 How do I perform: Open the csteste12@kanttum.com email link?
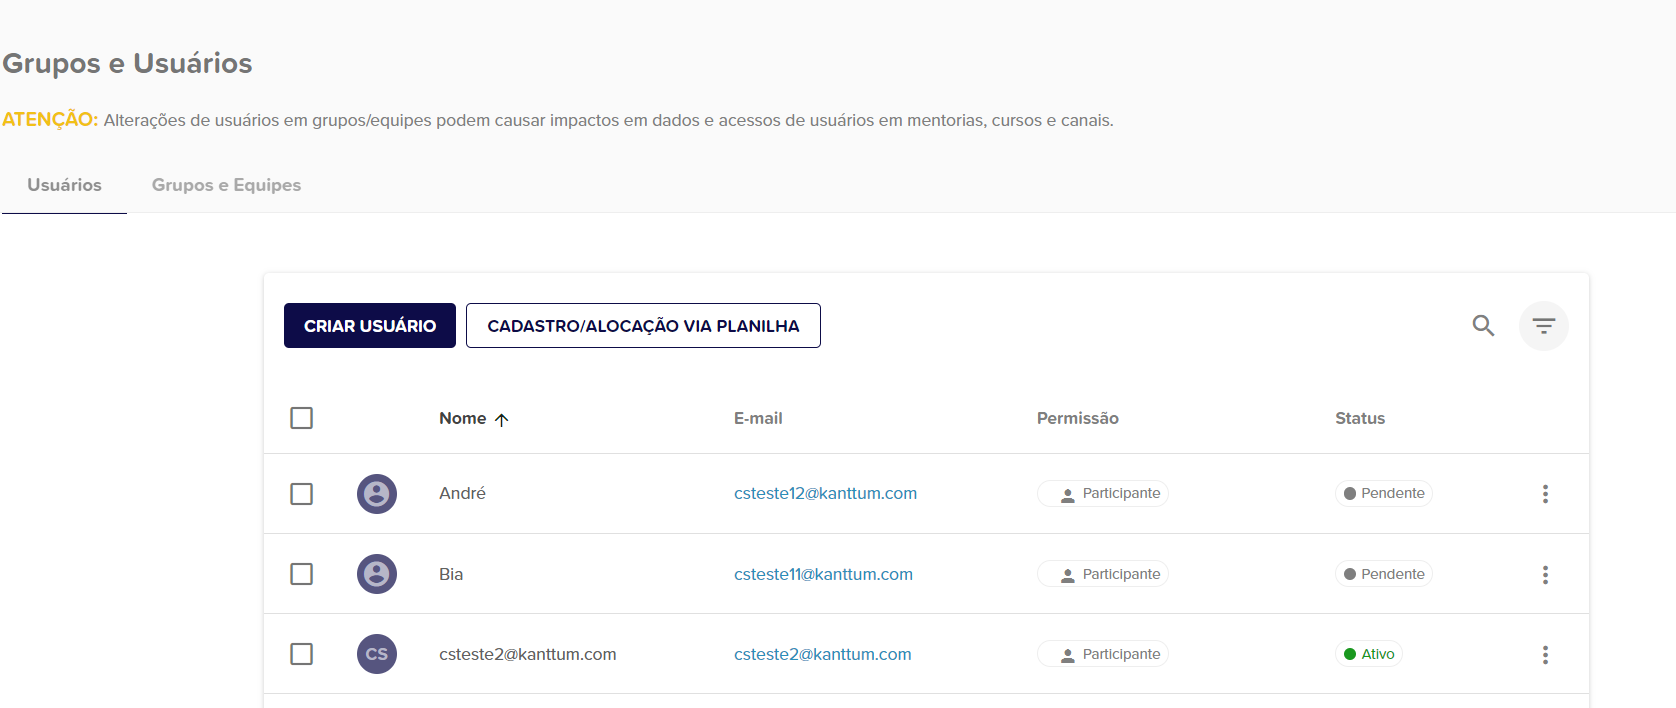tap(825, 494)
